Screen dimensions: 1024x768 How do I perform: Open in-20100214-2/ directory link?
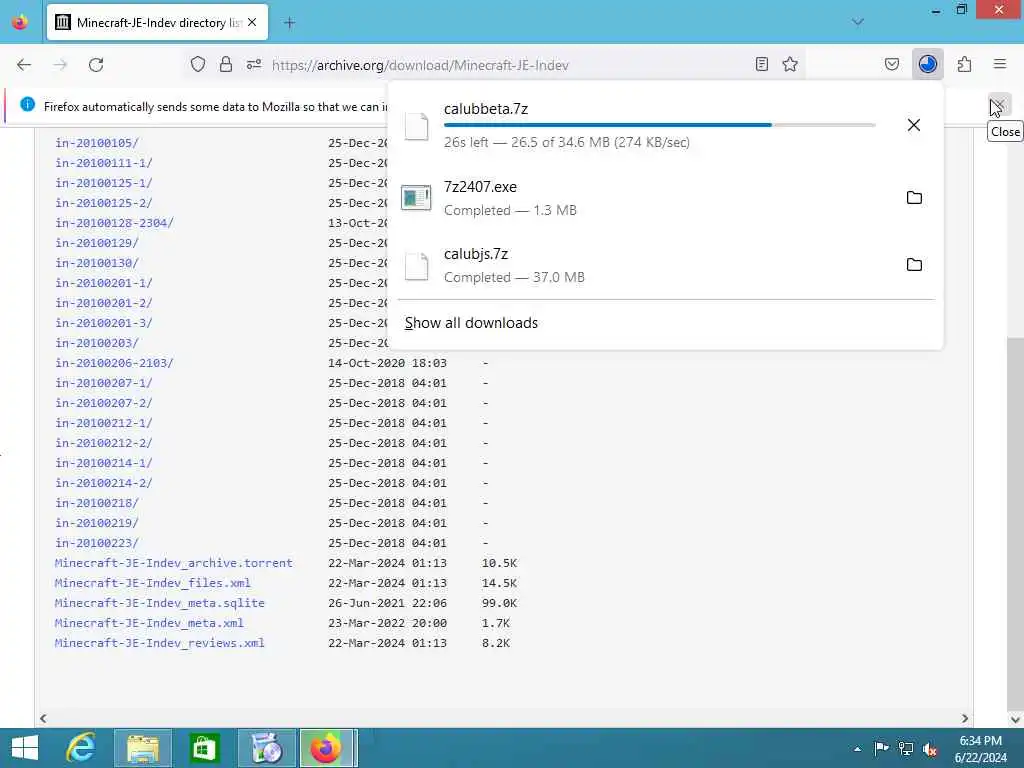tap(103, 483)
